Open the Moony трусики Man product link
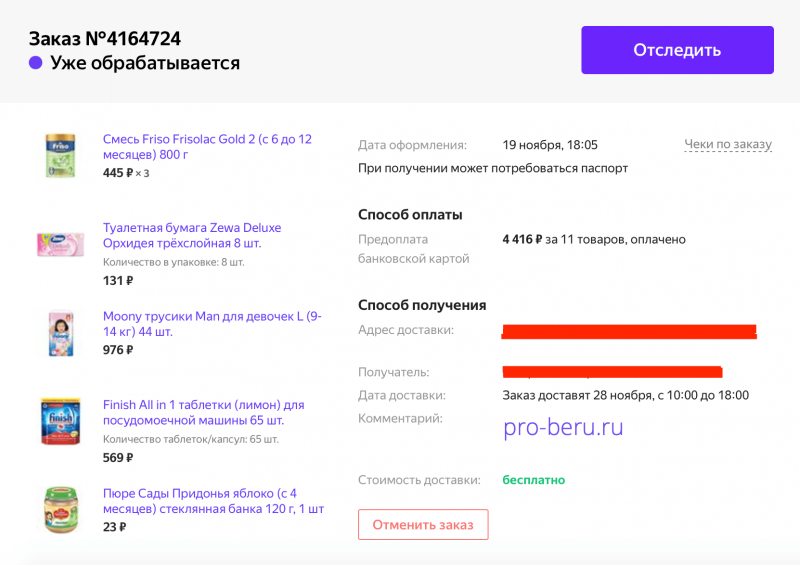The width and height of the screenshot is (800, 565). click(212, 324)
